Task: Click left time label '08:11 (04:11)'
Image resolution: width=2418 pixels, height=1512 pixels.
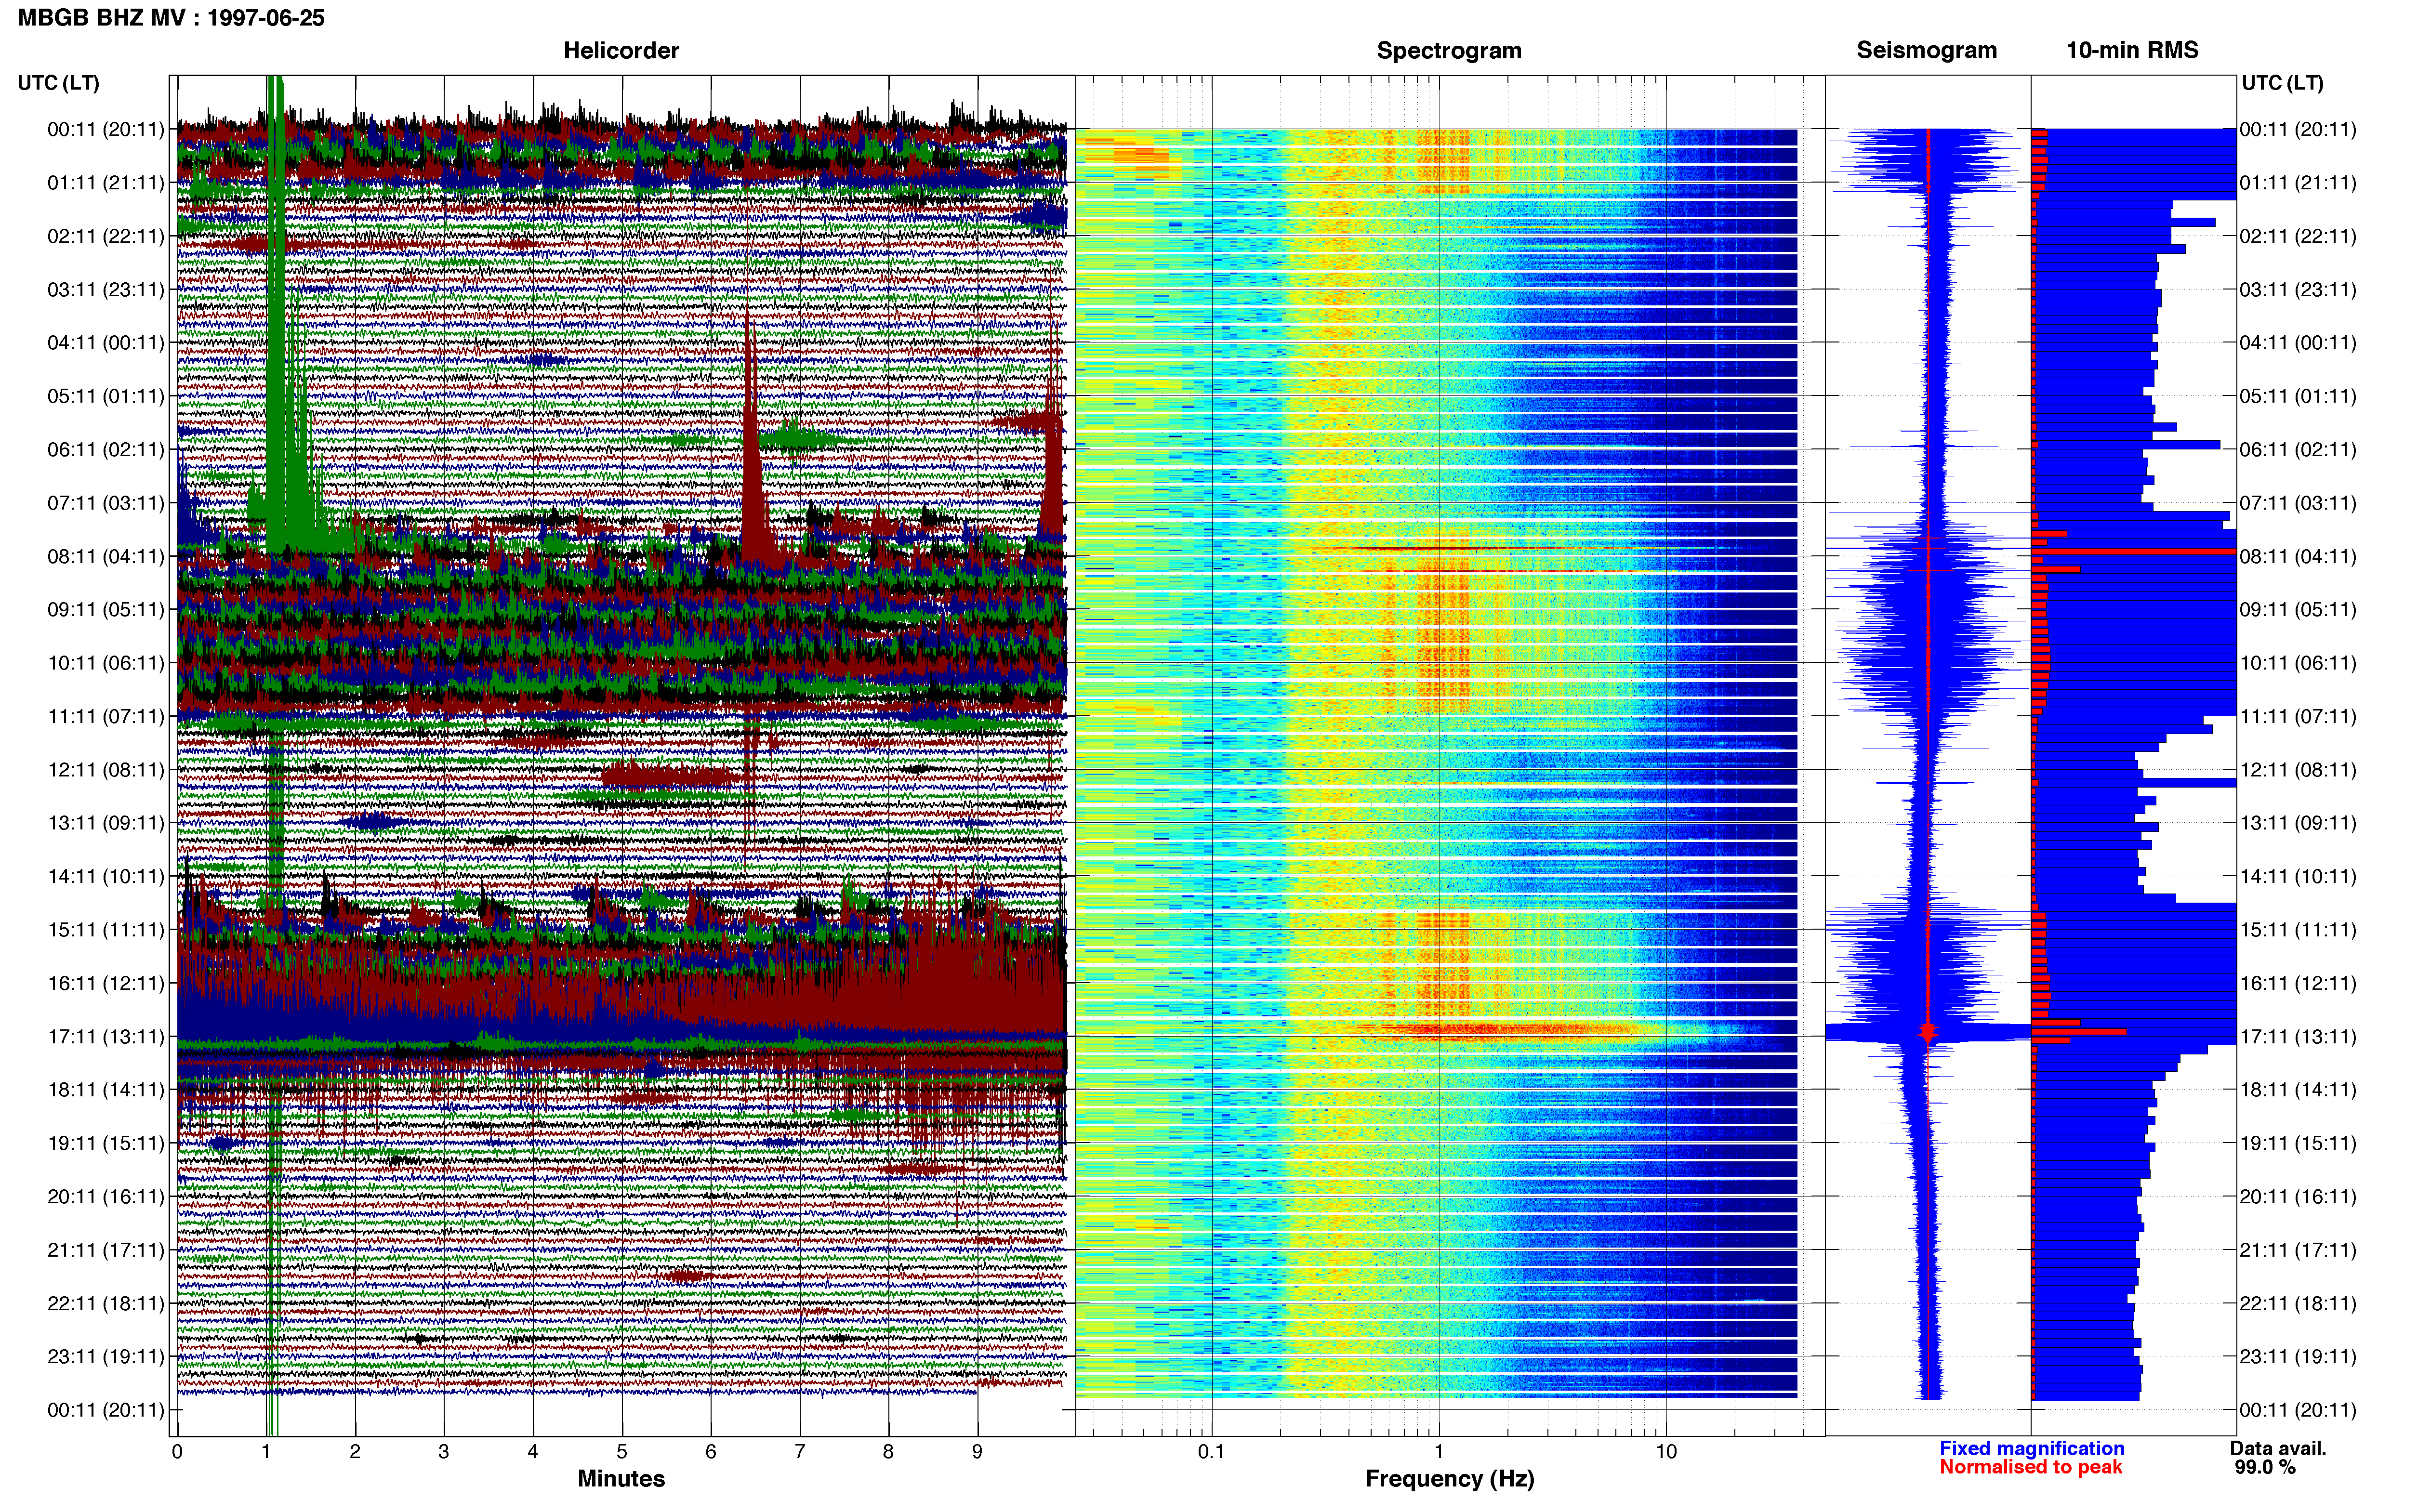Action: click(x=105, y=556)
